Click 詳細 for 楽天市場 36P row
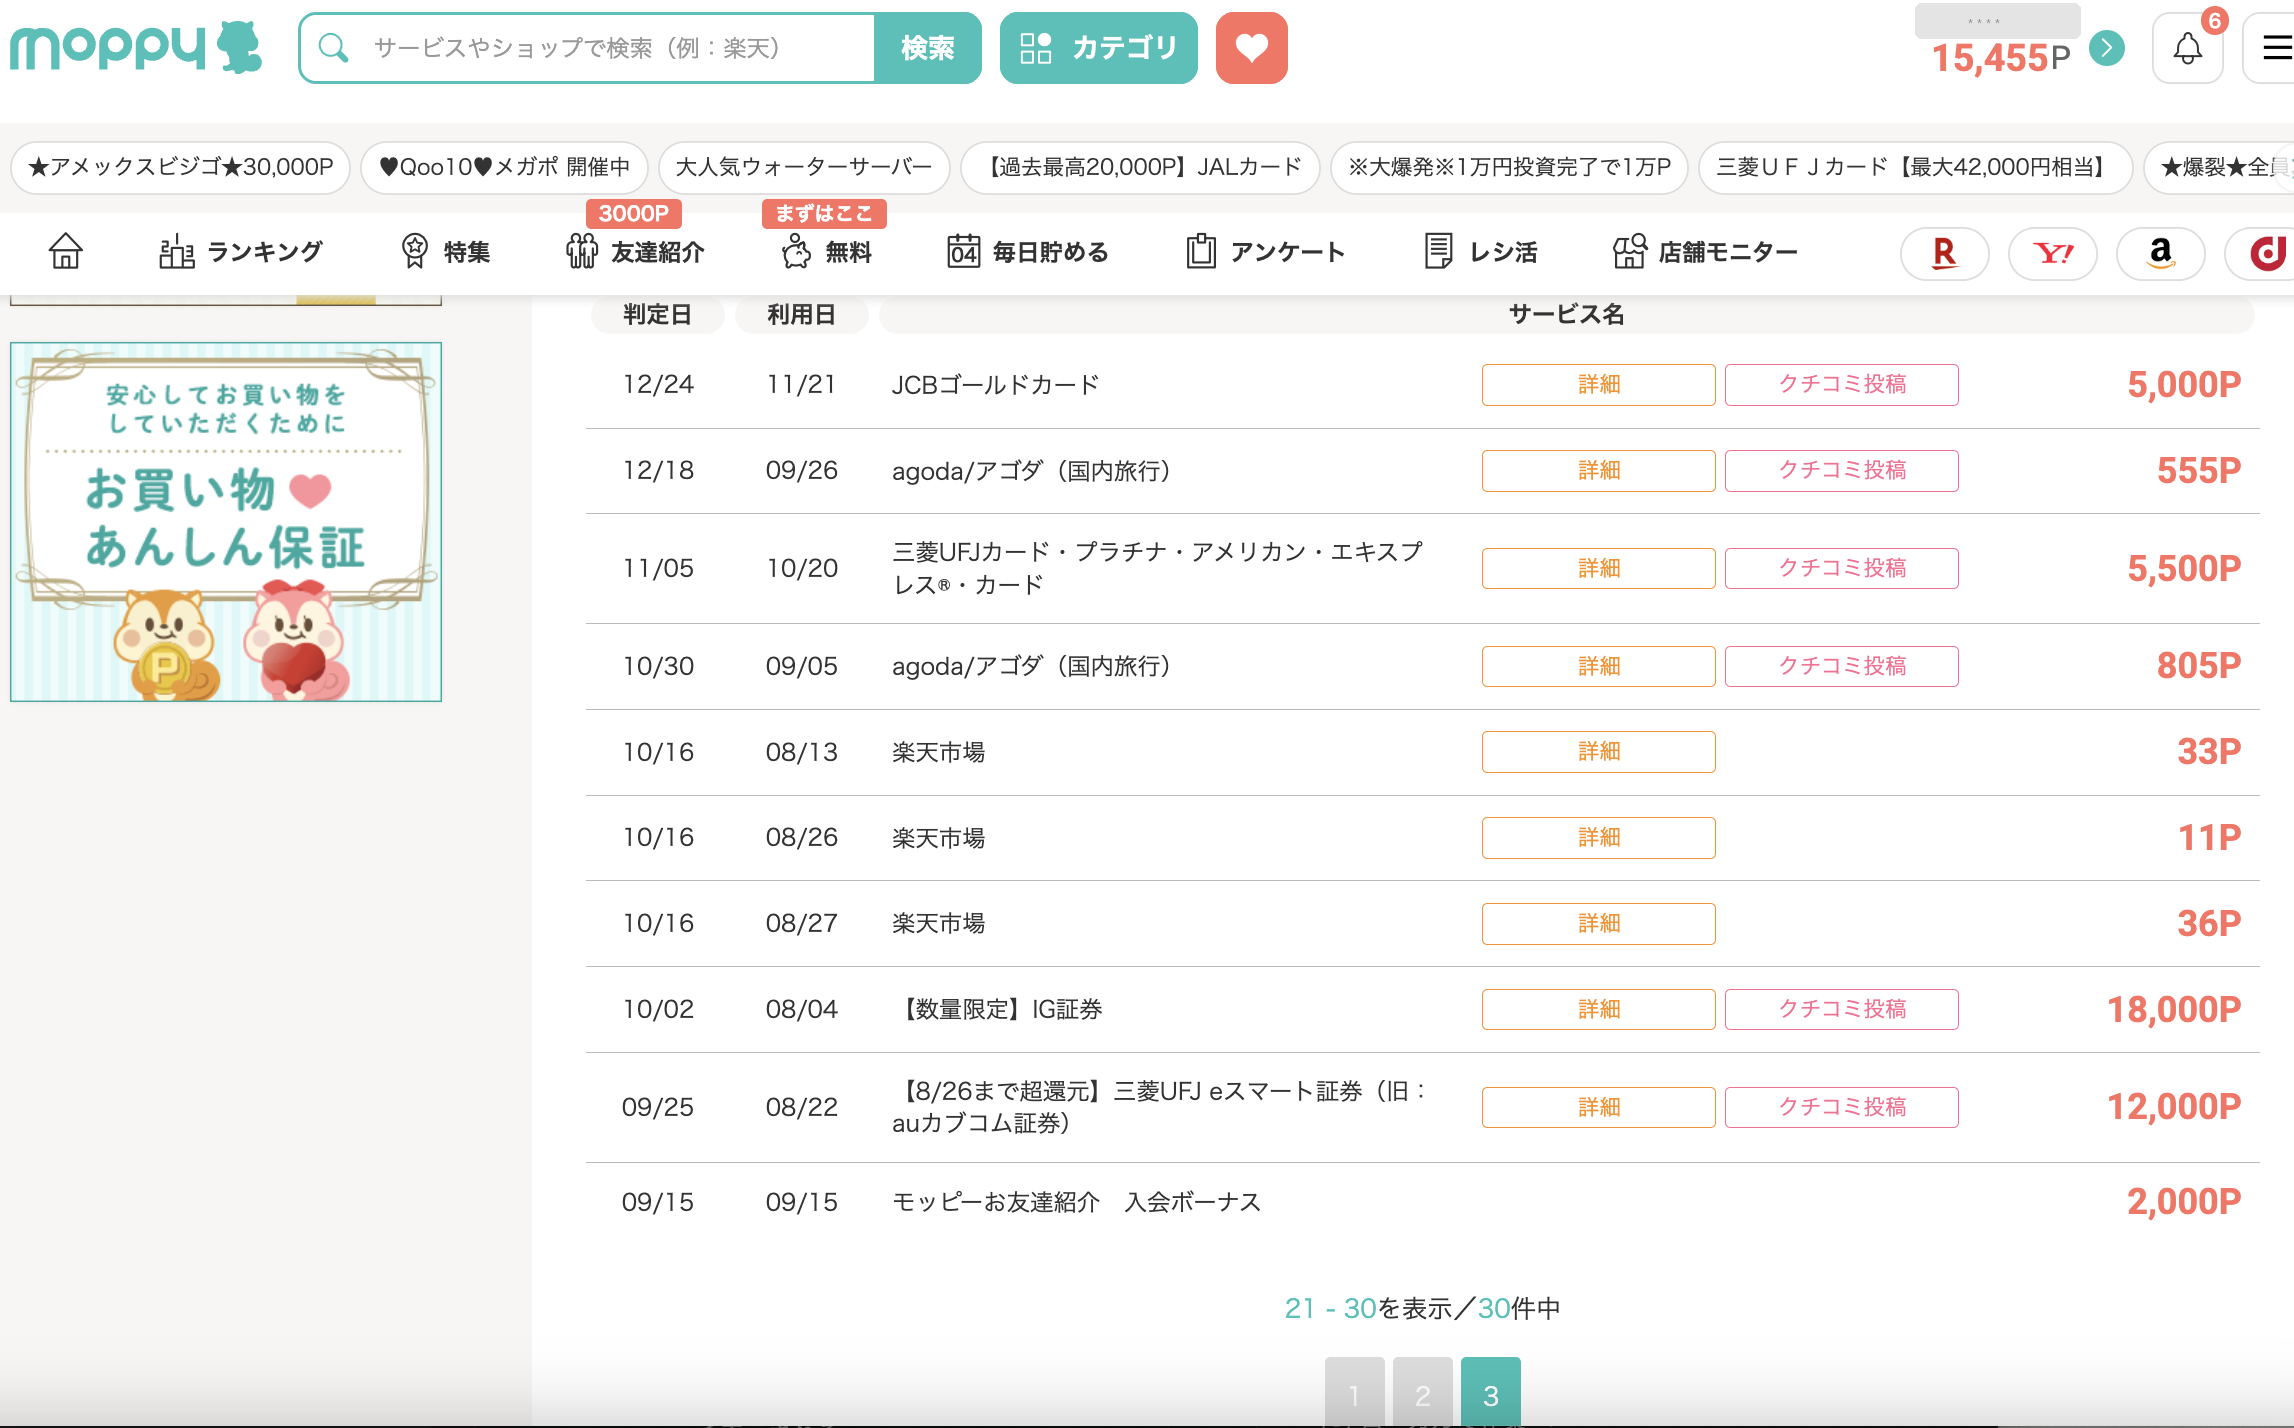2294x1428 pixels. click(1598, 924)
